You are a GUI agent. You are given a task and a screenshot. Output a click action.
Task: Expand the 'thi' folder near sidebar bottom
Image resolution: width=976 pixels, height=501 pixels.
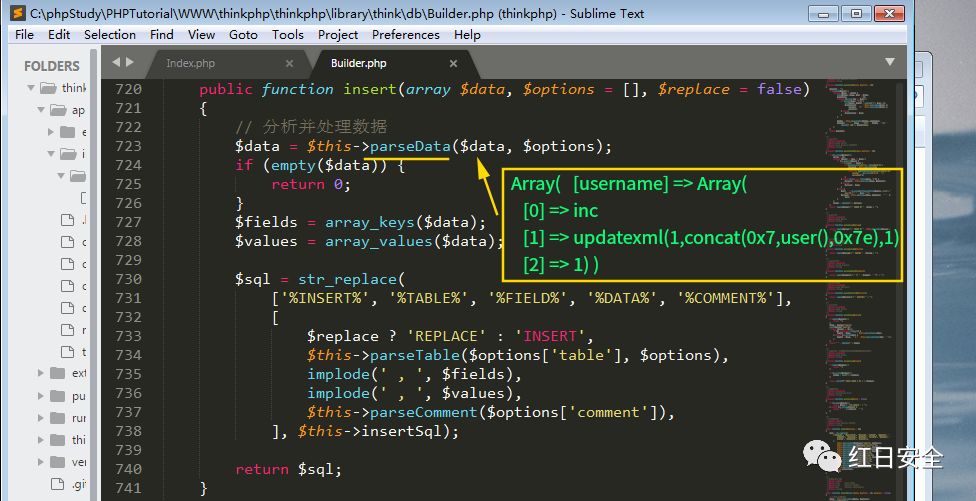[41, 439]
